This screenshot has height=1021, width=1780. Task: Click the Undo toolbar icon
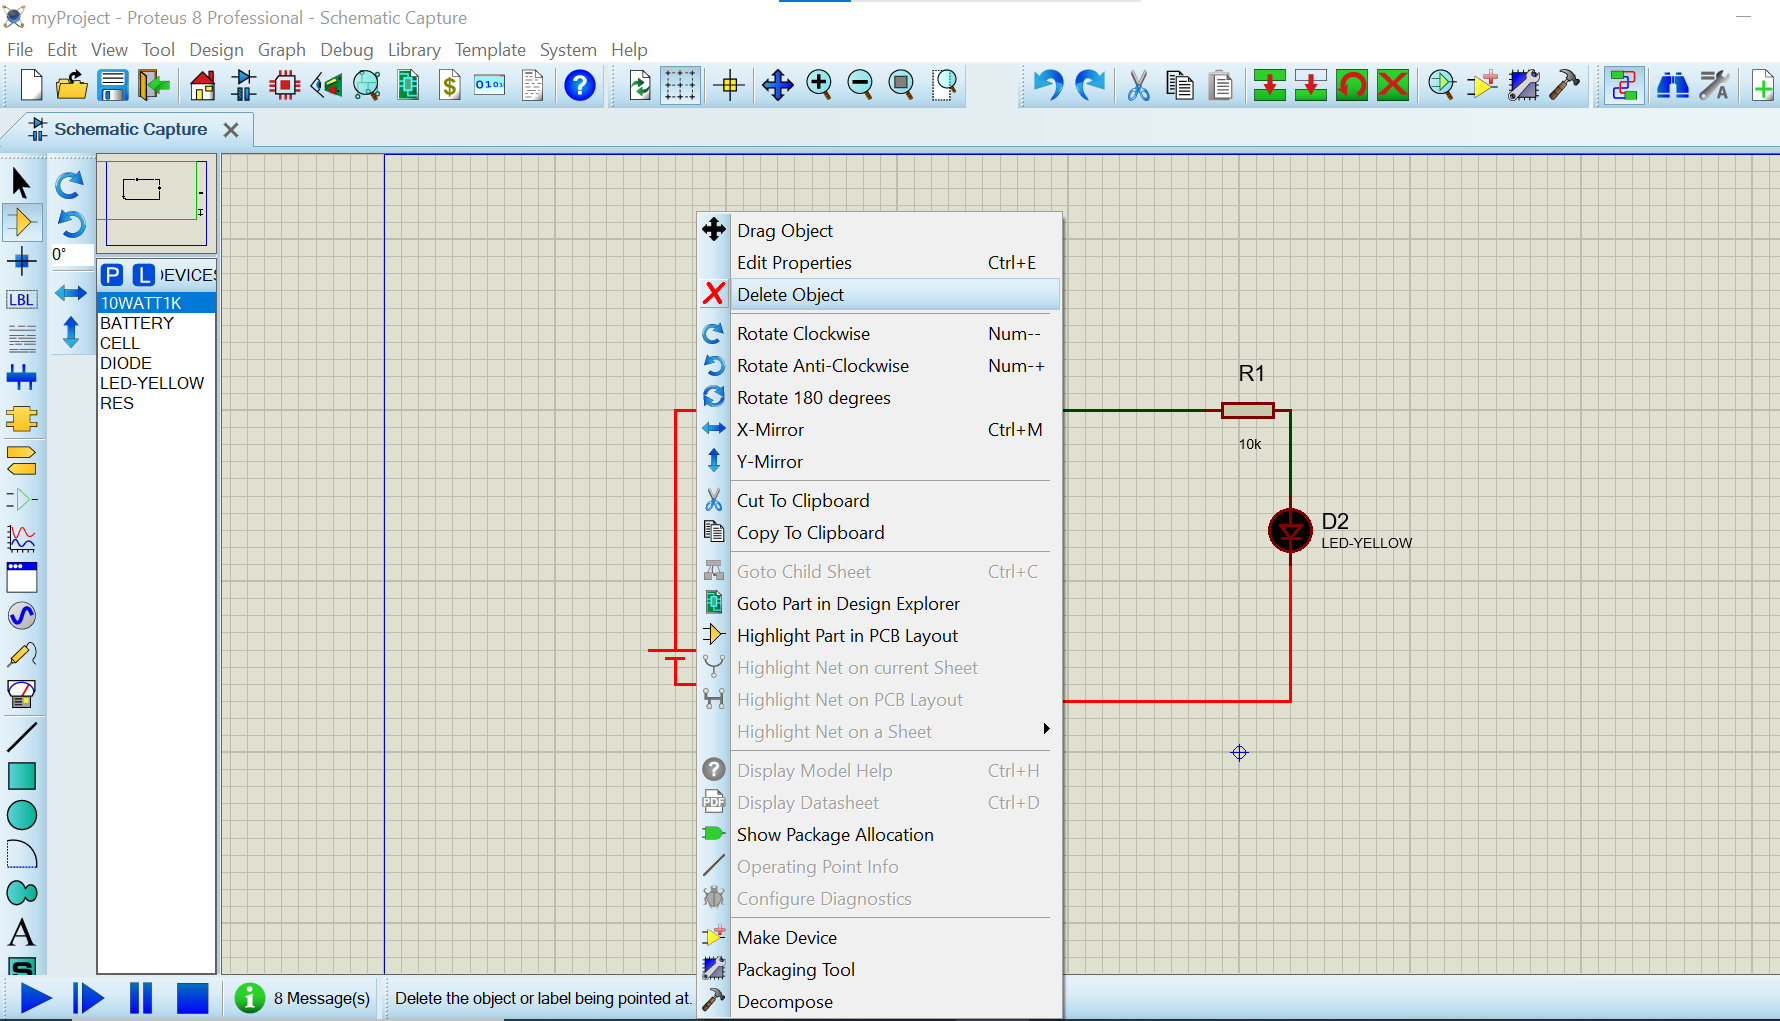click(x=1047, y=86)
